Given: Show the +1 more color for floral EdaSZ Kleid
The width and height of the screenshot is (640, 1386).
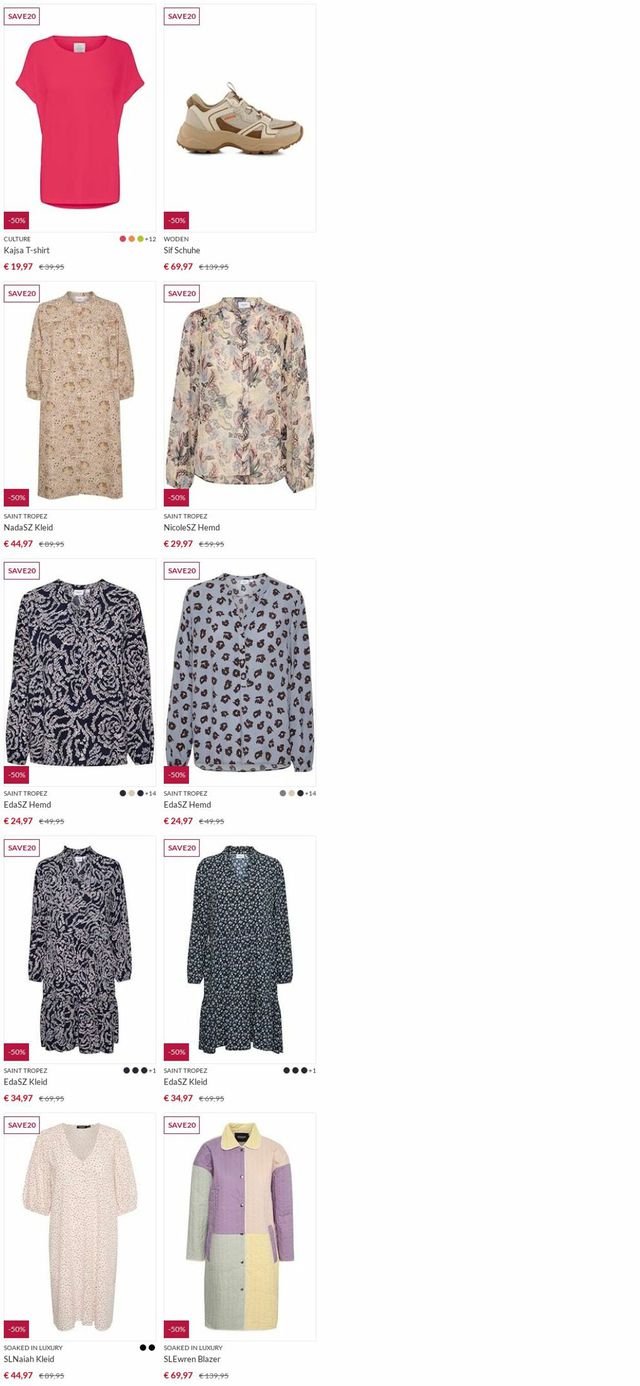Looking at the screenshot, I should click(312, 1070).
